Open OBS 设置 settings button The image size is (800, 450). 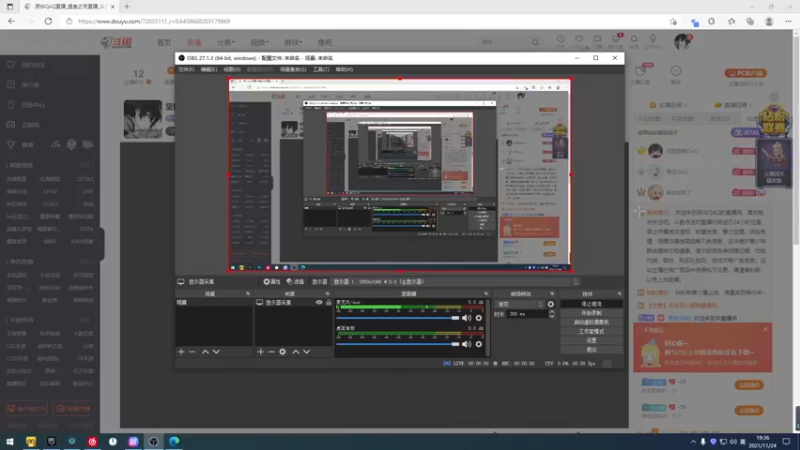point(591,340)
